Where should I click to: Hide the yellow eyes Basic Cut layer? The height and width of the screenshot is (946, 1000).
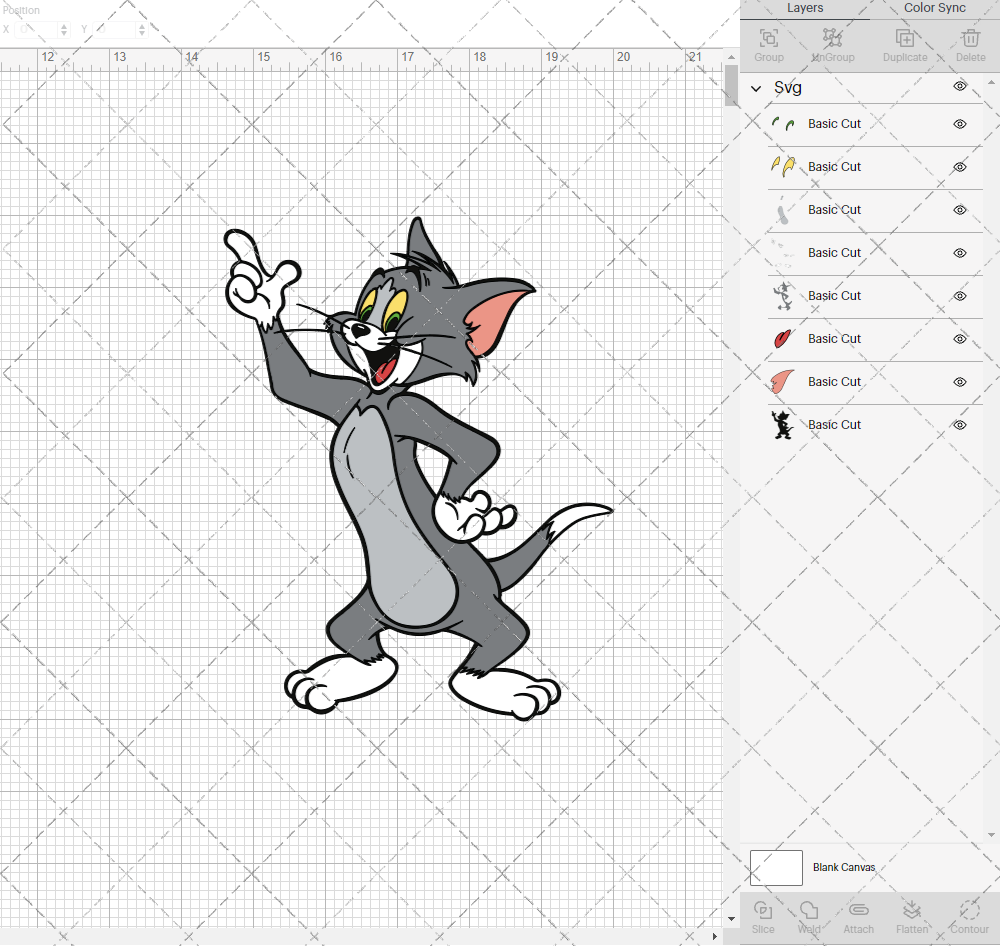(x=960, y=167)
